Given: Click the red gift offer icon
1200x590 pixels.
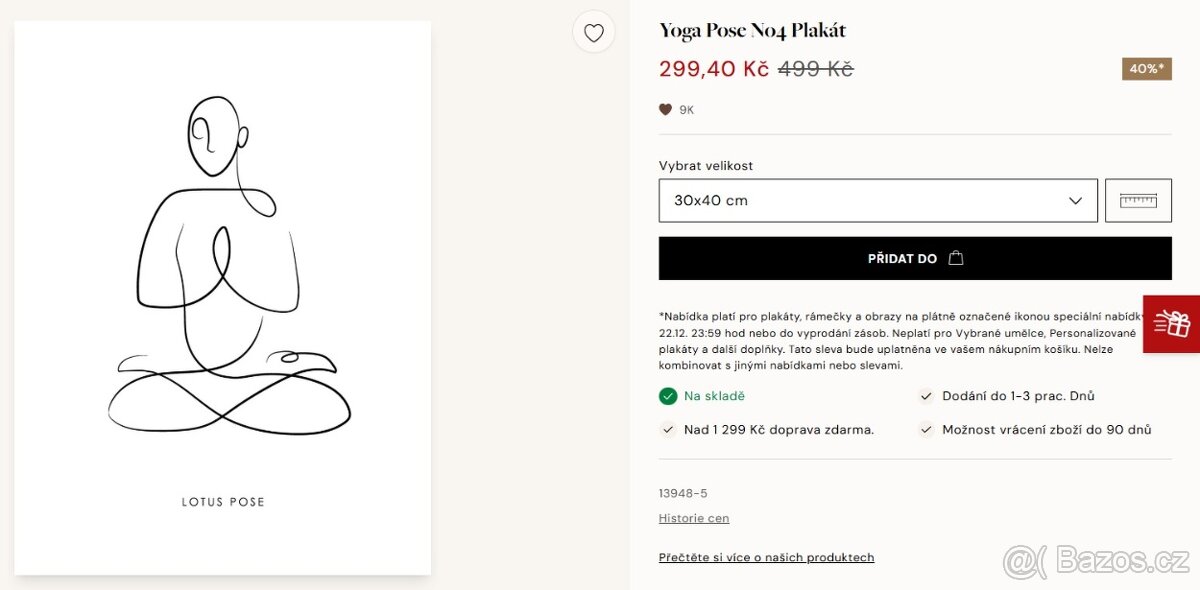Looking at the screenshot, I should point(1172,323).
